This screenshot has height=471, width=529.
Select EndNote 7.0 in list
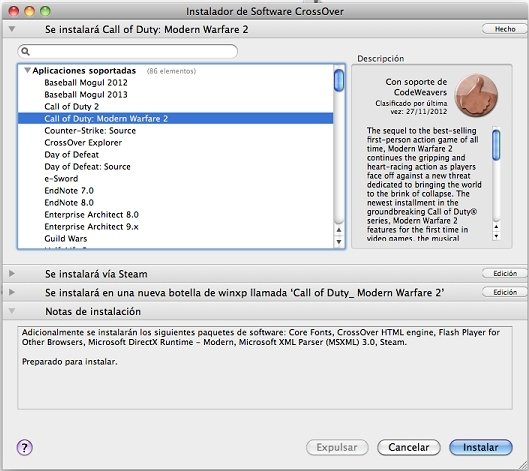[69, 191]
